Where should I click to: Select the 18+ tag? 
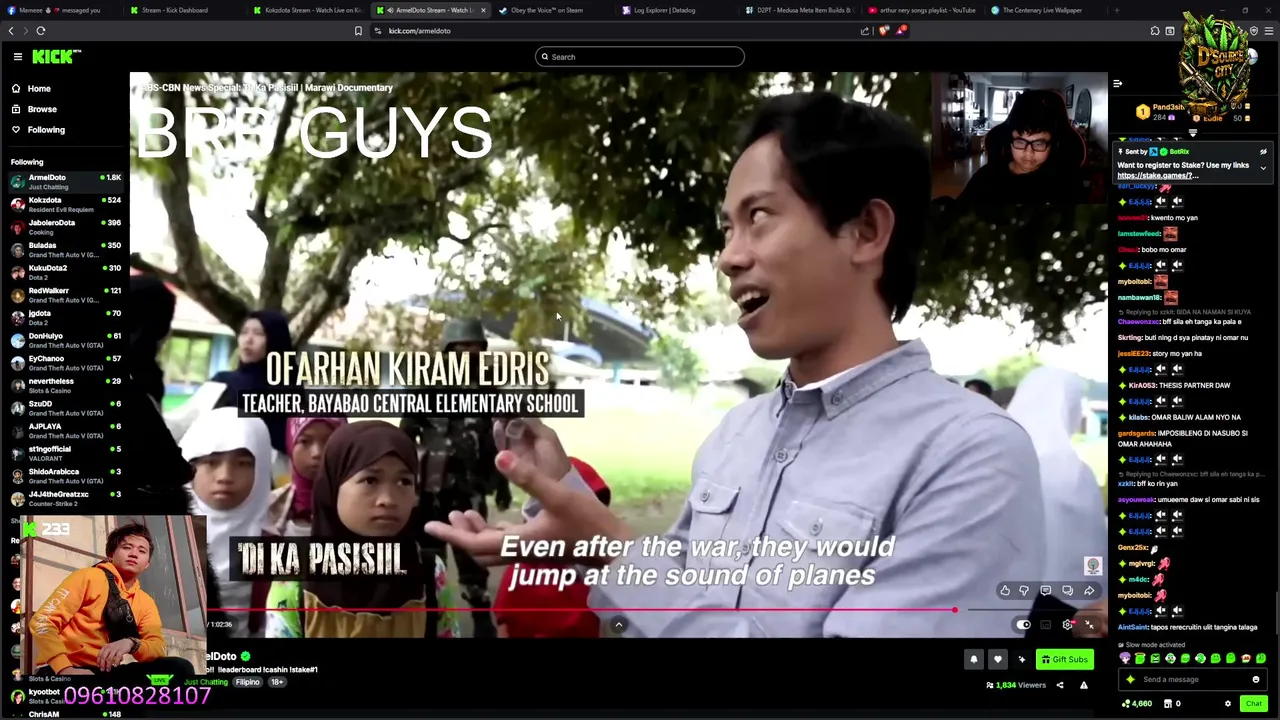click(277, 682)
